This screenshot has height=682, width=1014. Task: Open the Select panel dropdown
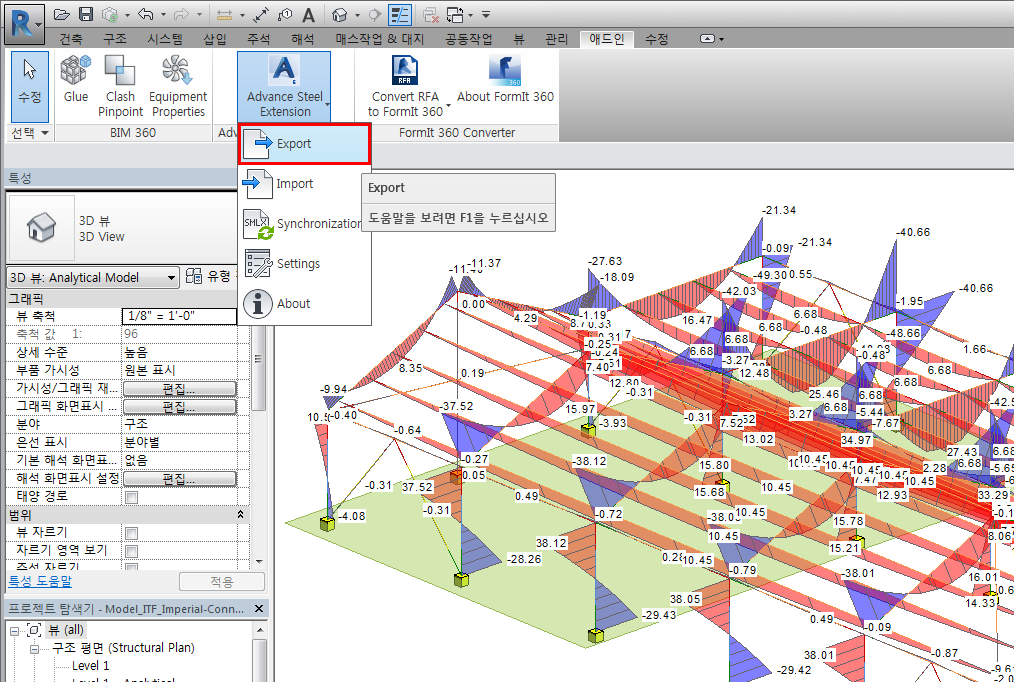click(30, 133)
